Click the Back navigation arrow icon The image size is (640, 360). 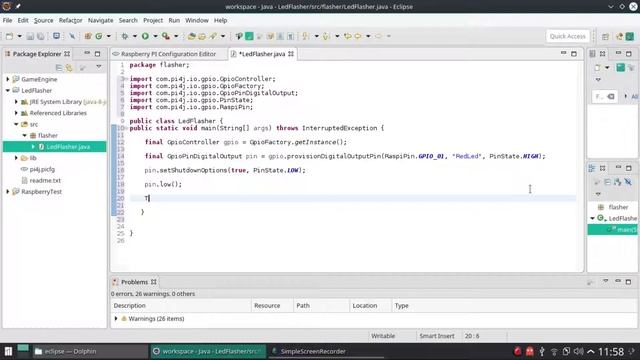click(358, 36)
